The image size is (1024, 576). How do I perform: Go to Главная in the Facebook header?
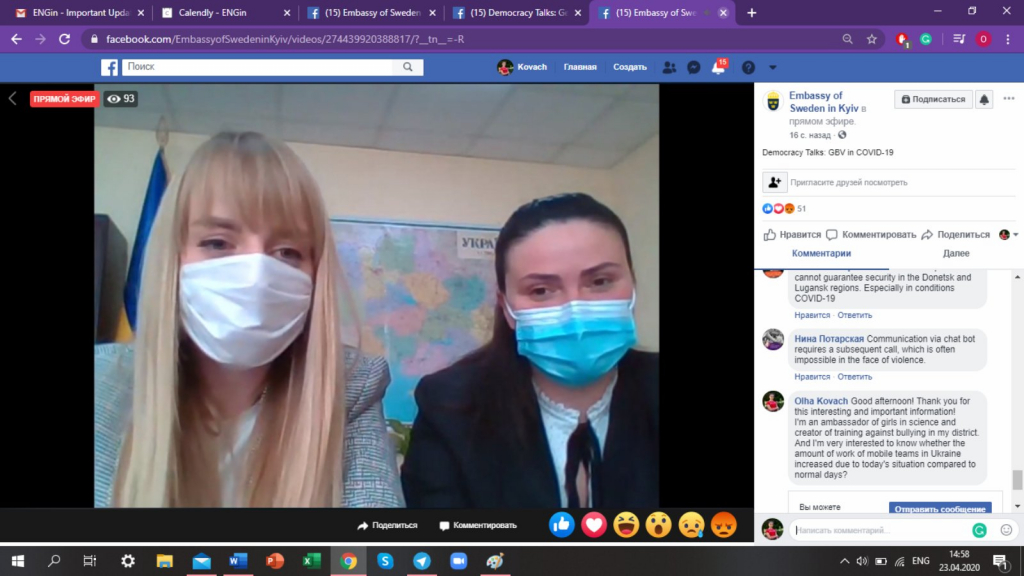click(x=580, y=67)
